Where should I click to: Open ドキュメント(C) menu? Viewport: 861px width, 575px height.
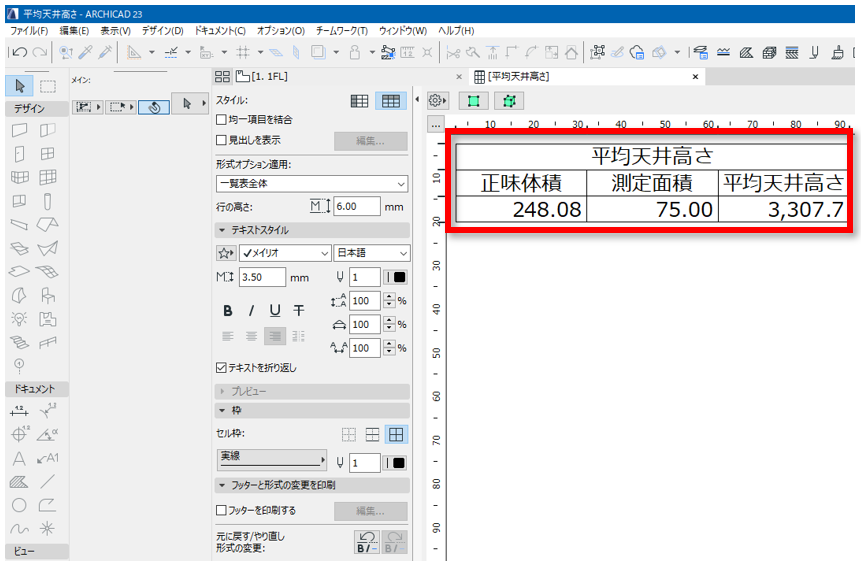coord(220,31)
